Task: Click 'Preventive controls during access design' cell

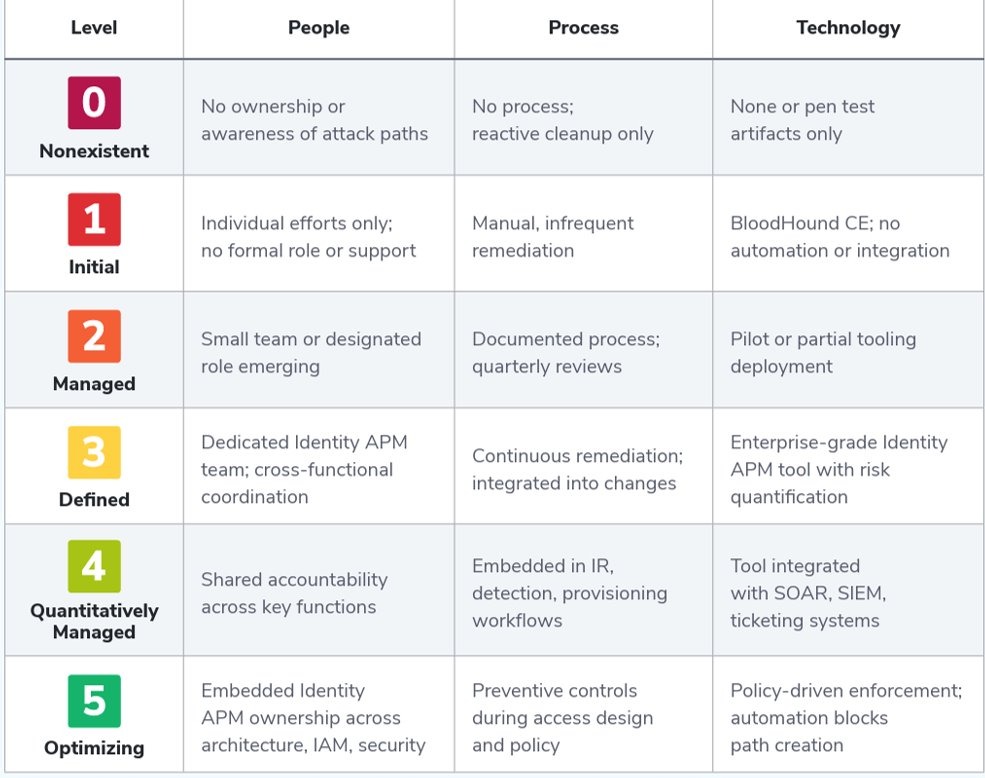Action: pyautogui.click(x=562, y=718)
